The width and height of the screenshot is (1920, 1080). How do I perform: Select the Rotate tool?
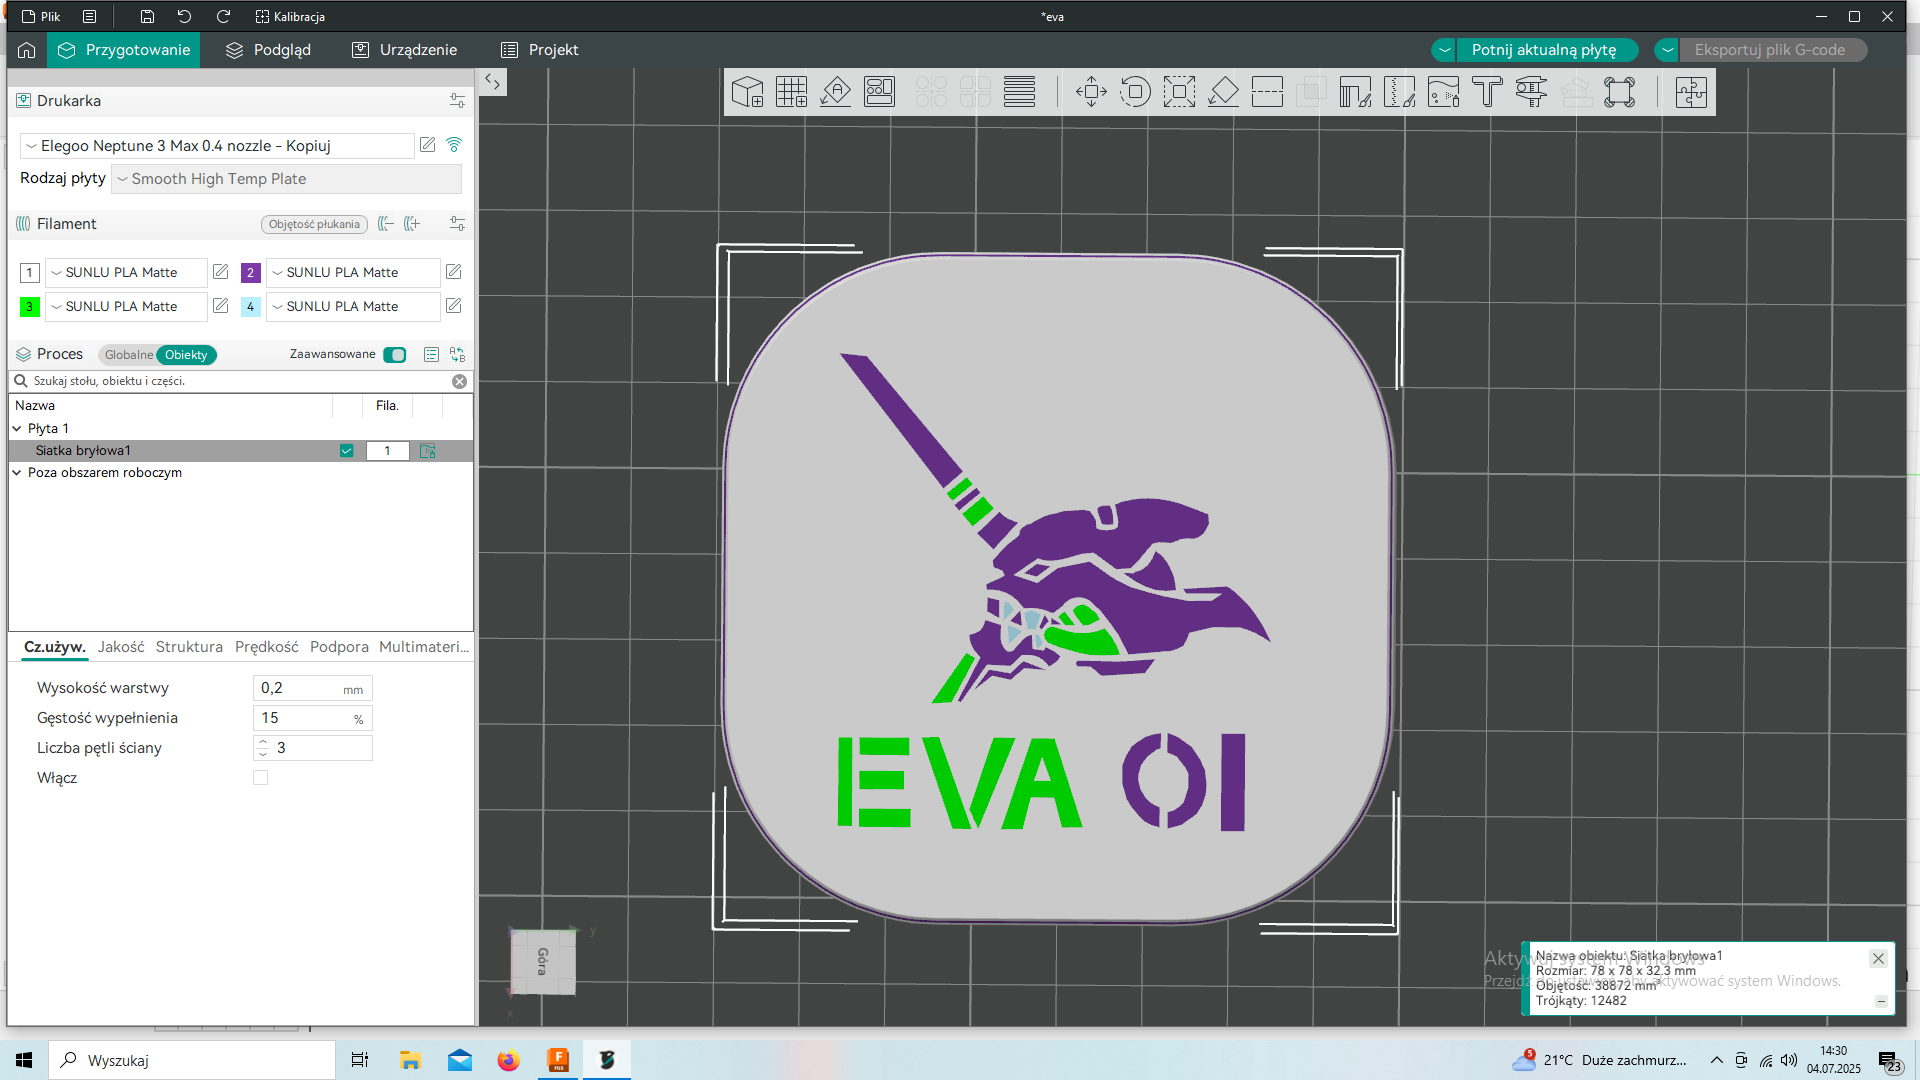1135,92
